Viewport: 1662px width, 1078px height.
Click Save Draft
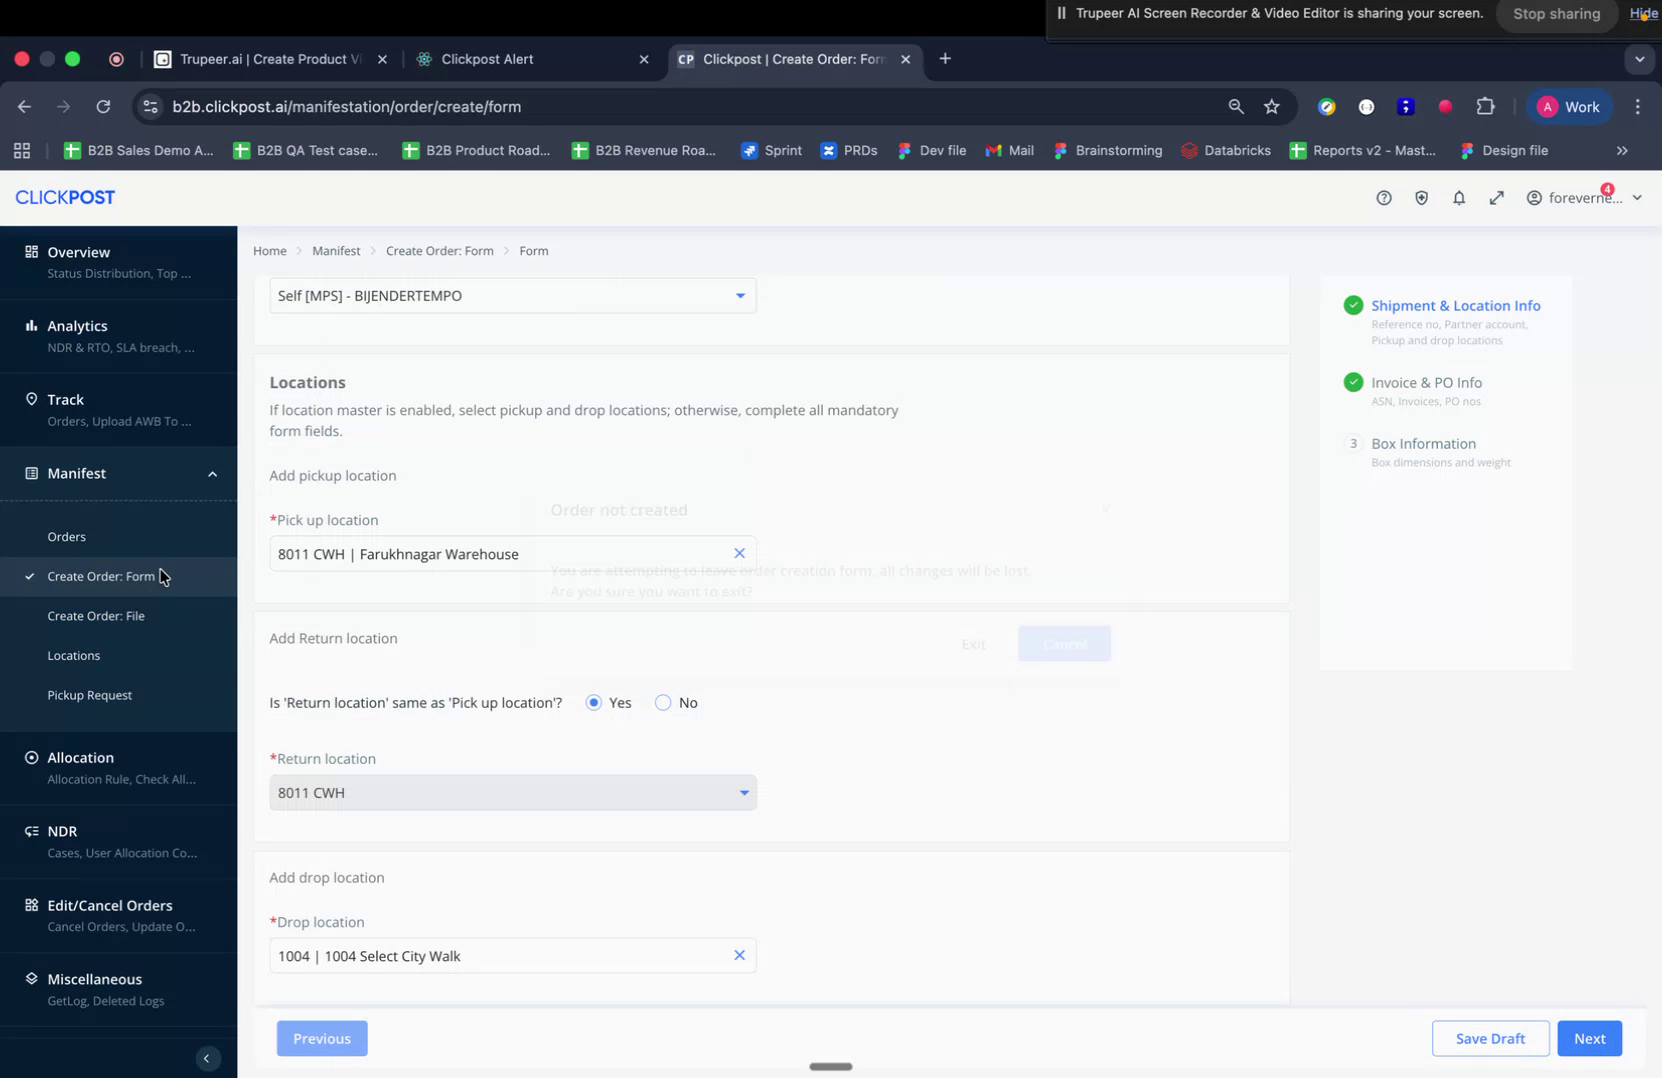(x=1490, y=1038)
